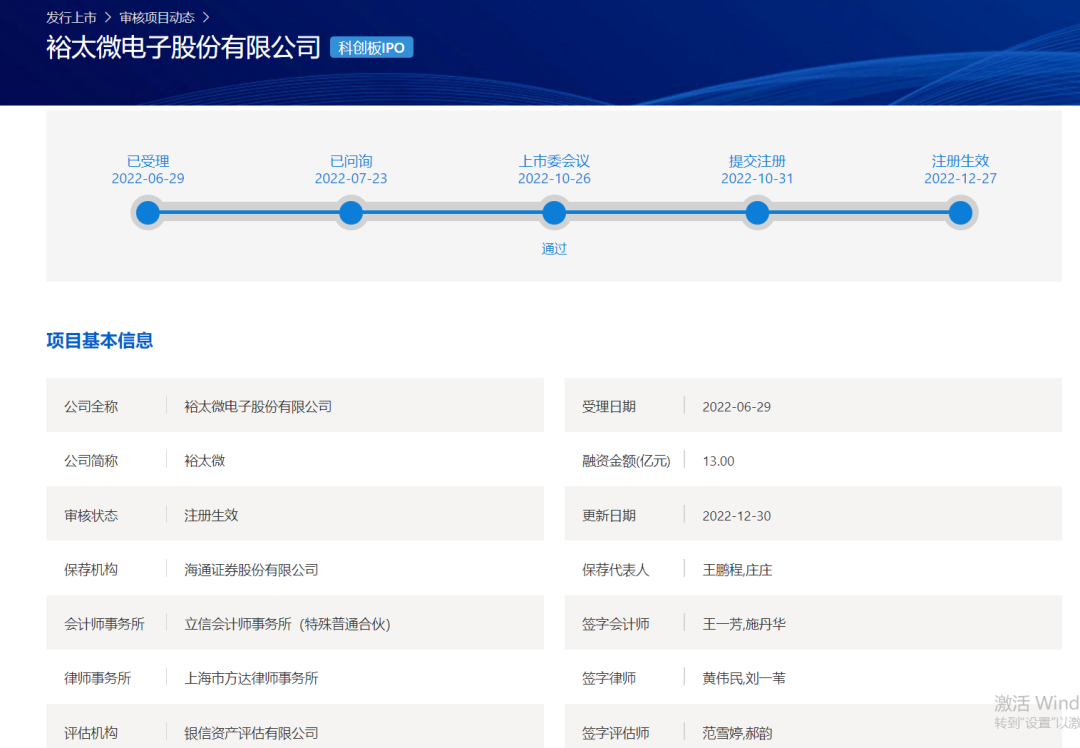Image resolution: width=1080 pixels, height=748 pixels.
Task: Click the 13.00 financing amount value
Action: [718, 461]
